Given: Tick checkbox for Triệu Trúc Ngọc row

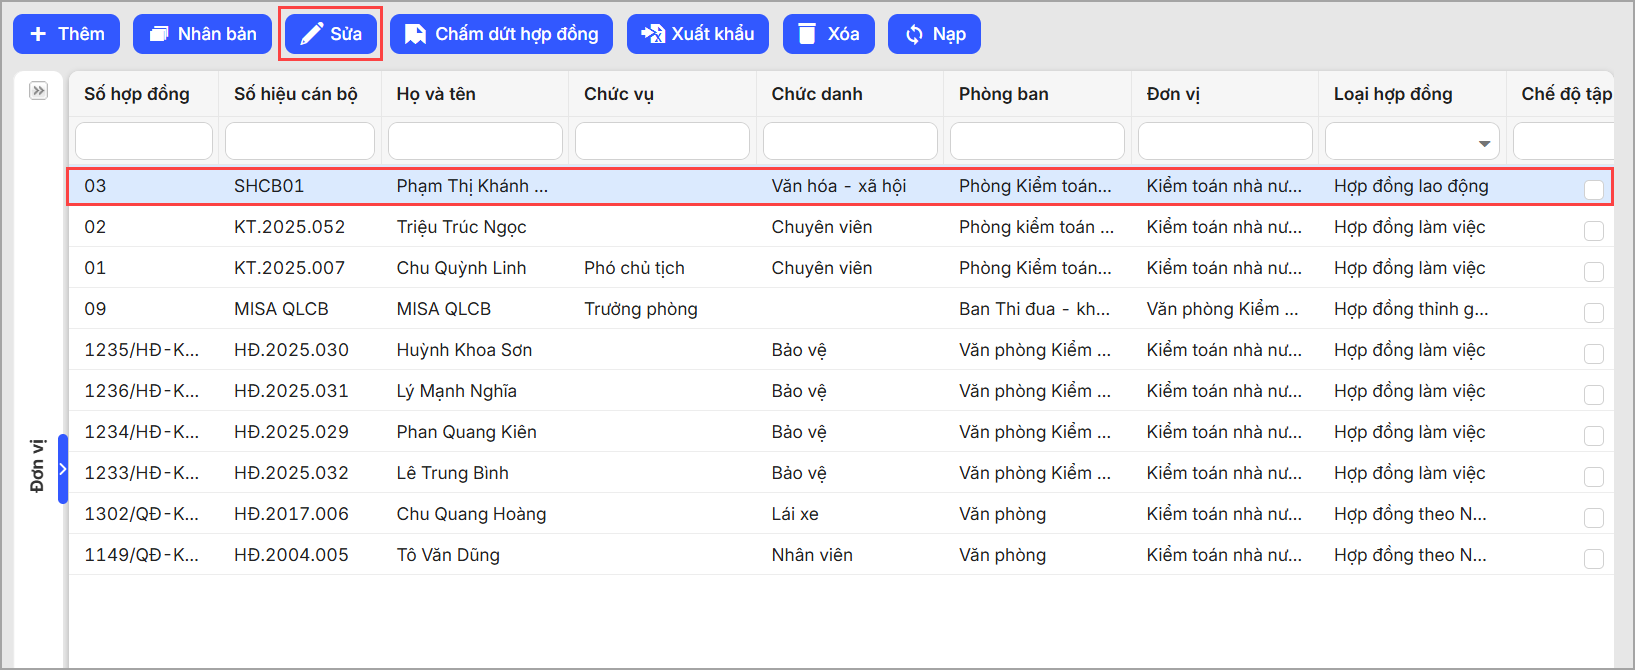Looking at the screenshot, I should (1594, 231).
